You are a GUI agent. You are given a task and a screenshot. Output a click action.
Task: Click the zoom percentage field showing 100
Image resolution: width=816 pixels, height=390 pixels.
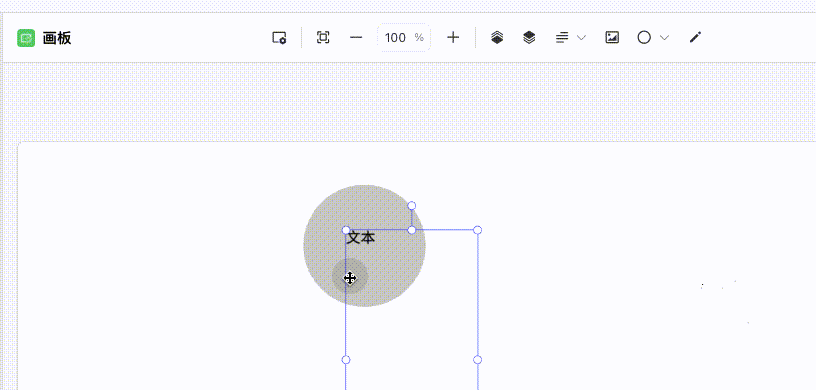pos(404,37)
